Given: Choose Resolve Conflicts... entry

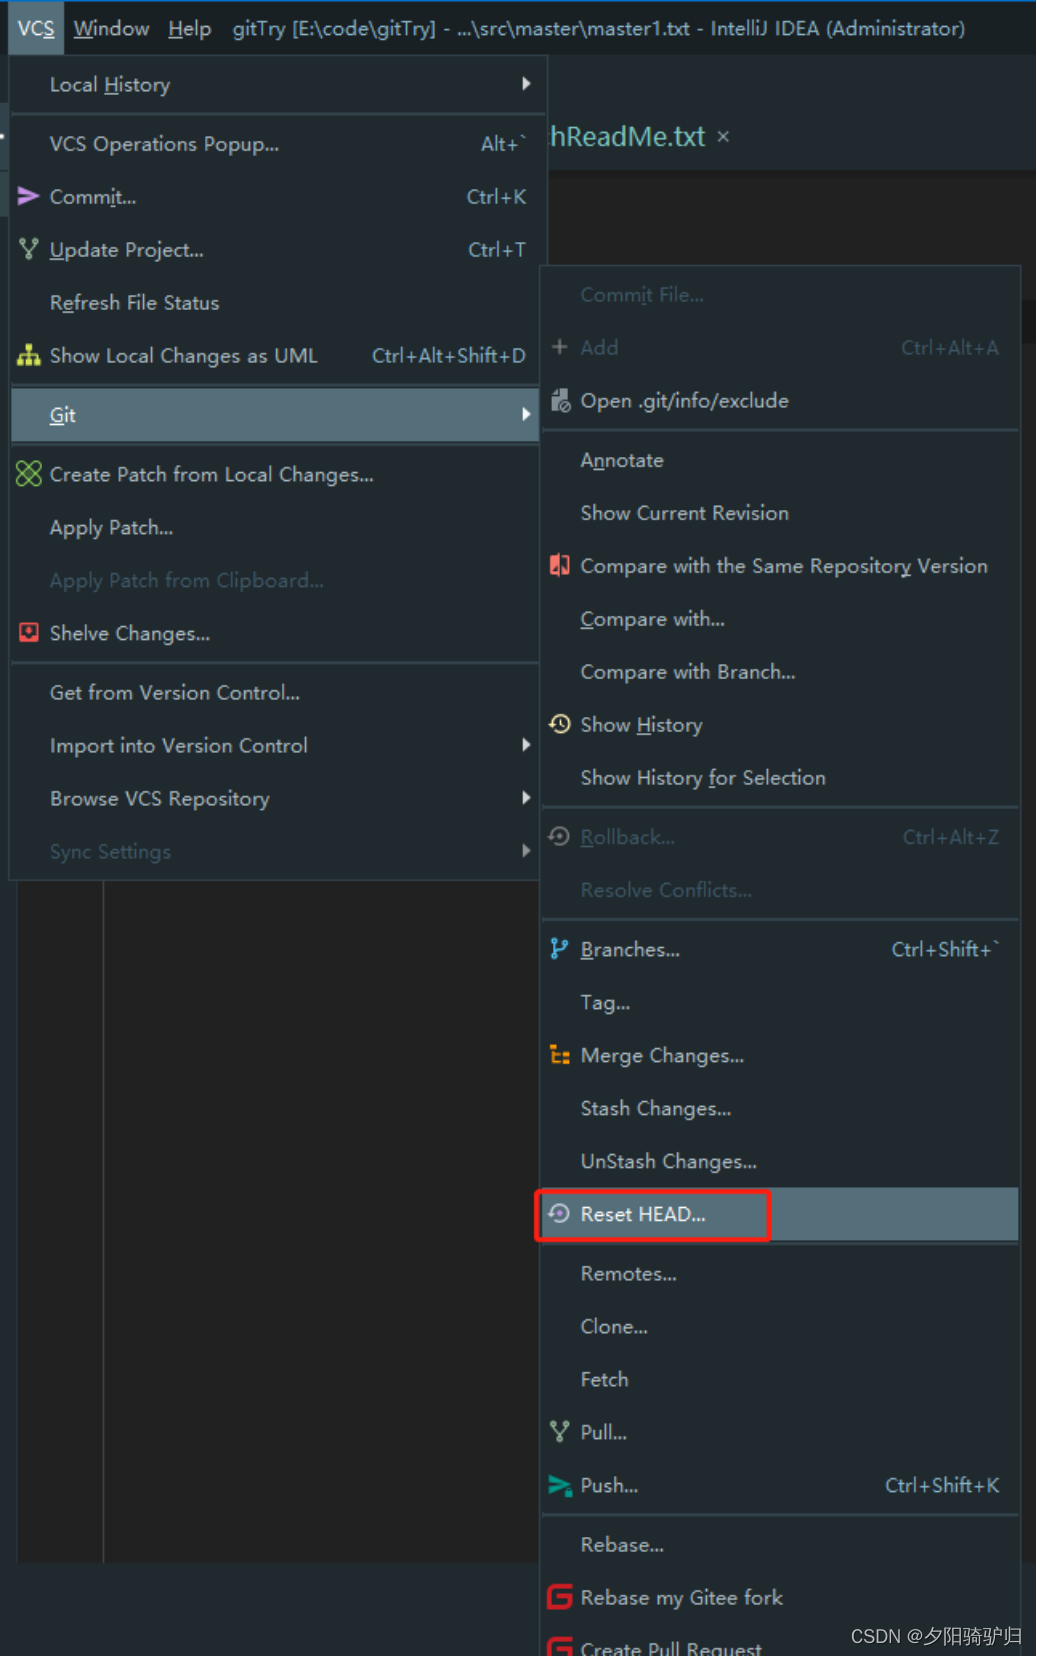Looking at the screenshot, I should (780, 889).
